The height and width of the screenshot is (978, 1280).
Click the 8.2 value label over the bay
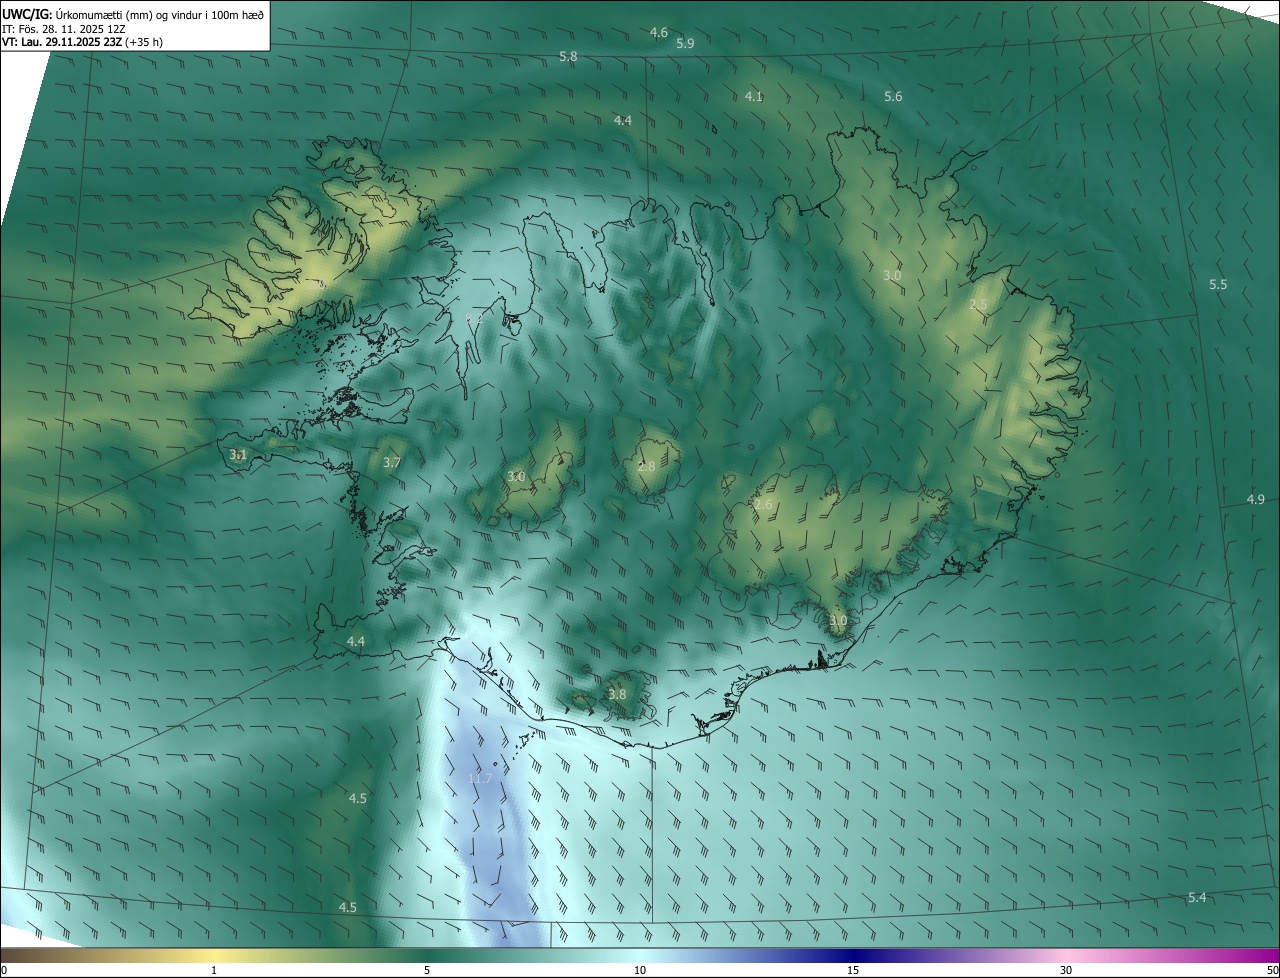click(474, 318)
